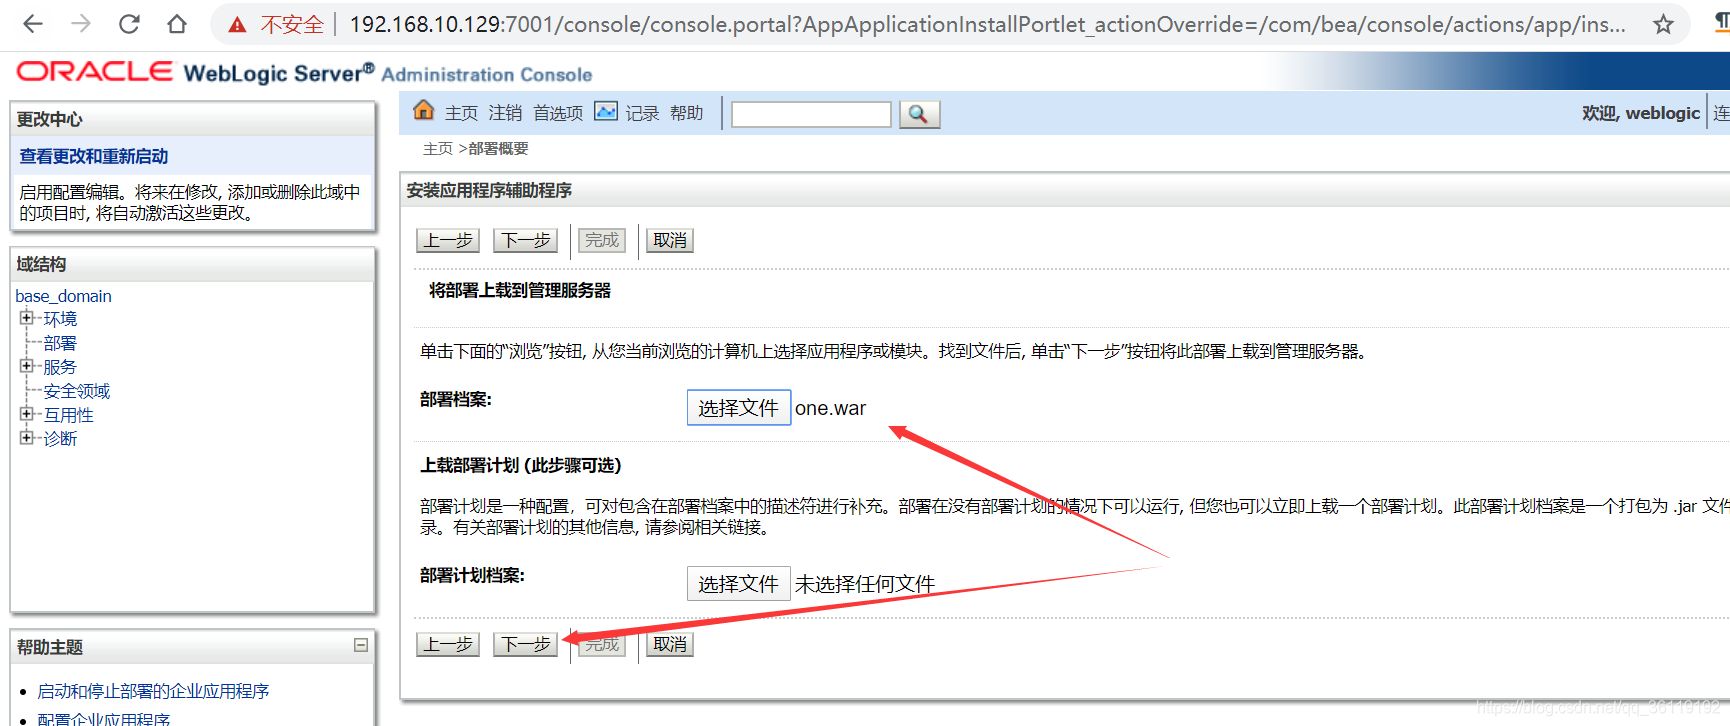Screen dimensions: 1730x726
Task: Expand the 诊断 tree node
Action: click(26, 438)
